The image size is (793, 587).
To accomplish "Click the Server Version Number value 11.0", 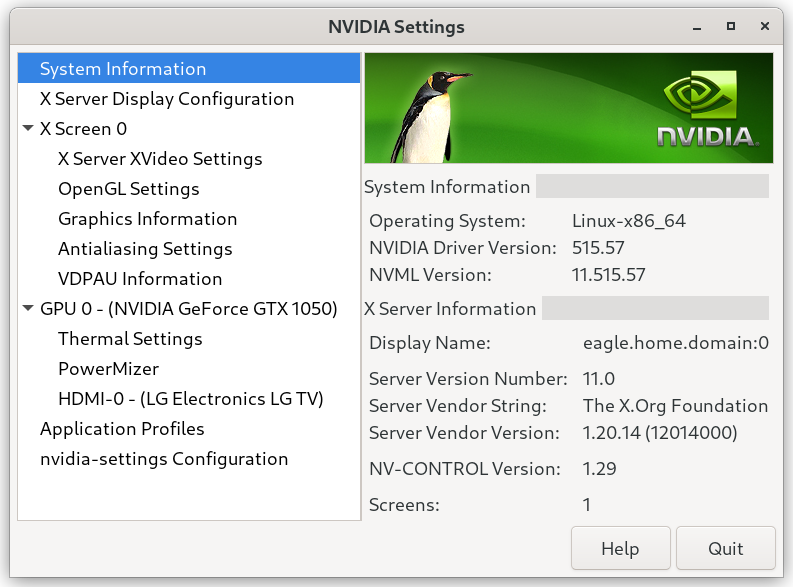I will click(599, 379).
